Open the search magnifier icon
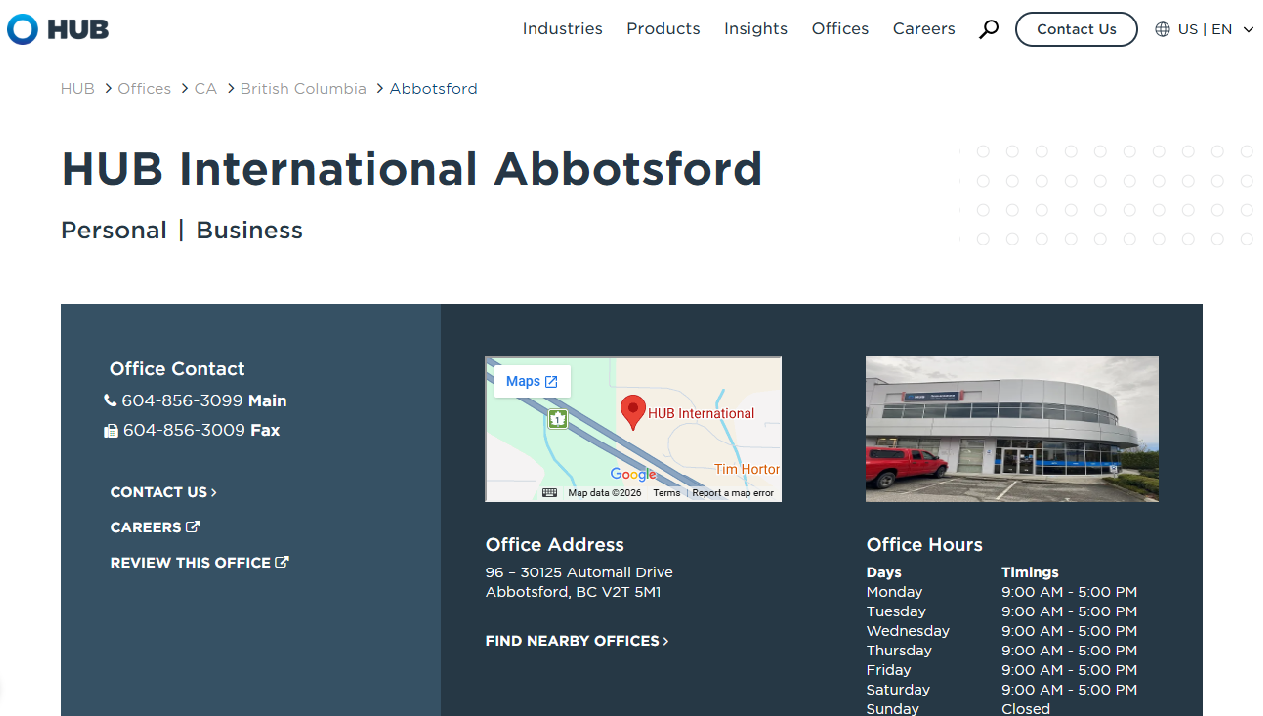 (988, 30)
